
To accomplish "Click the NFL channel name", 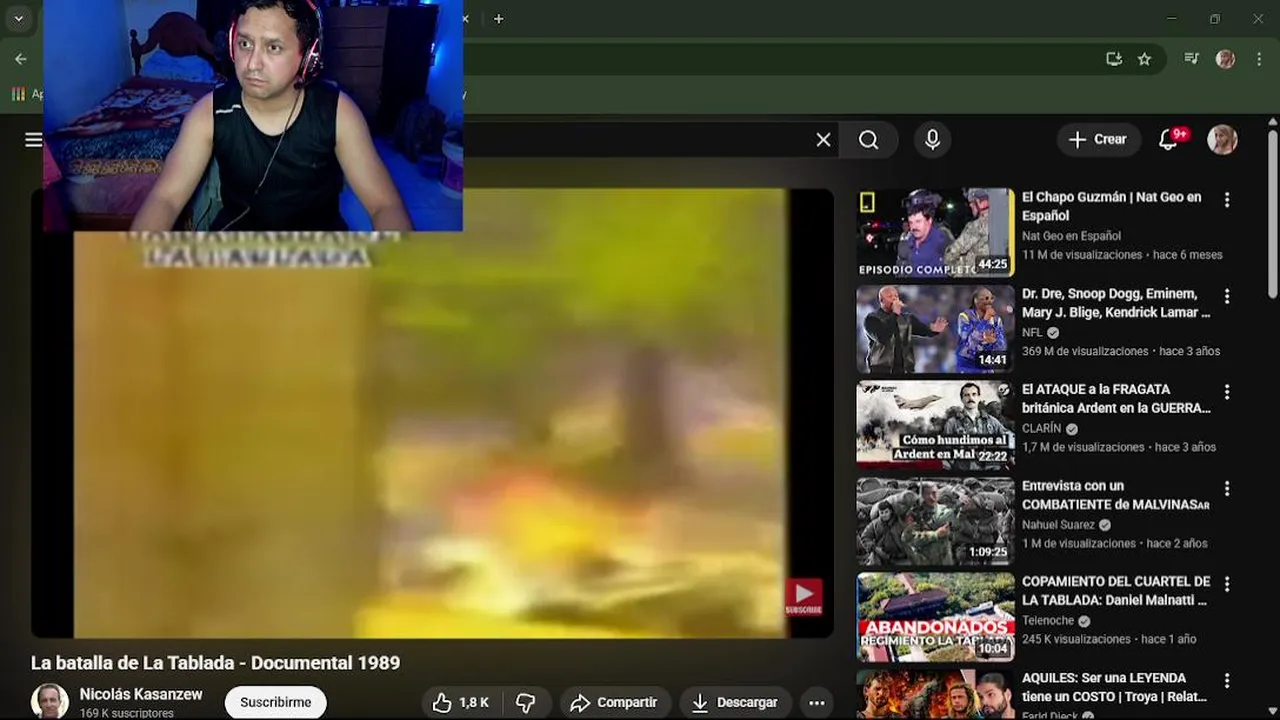I will coord(1032,332).
